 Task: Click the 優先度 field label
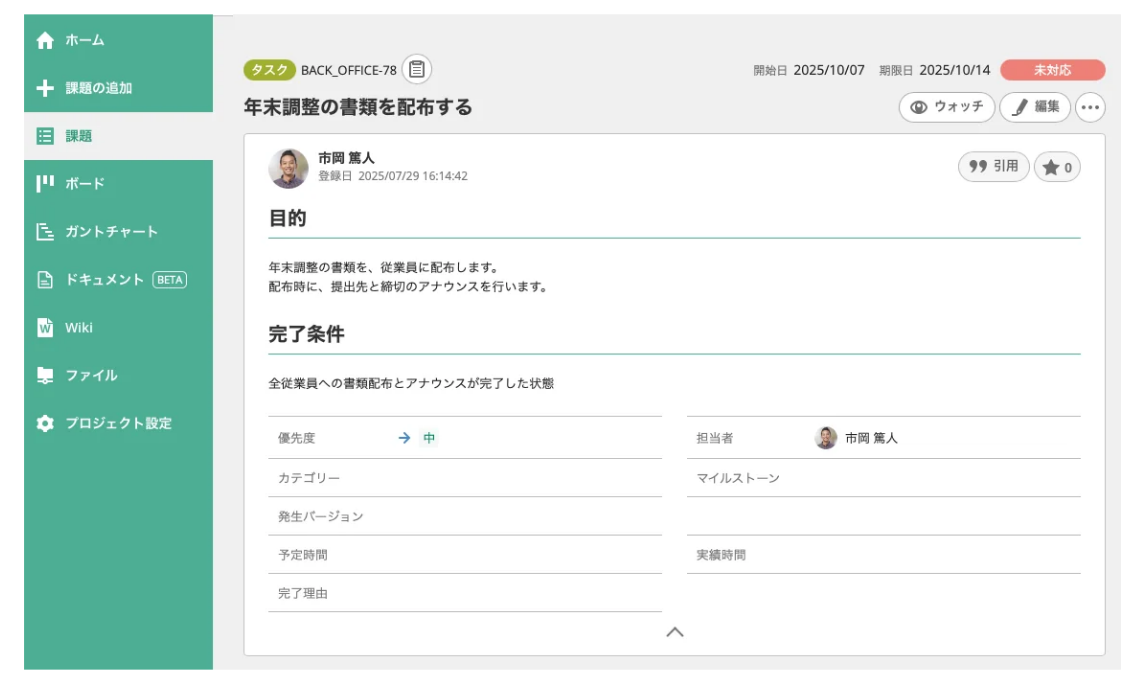click(296, 438)
